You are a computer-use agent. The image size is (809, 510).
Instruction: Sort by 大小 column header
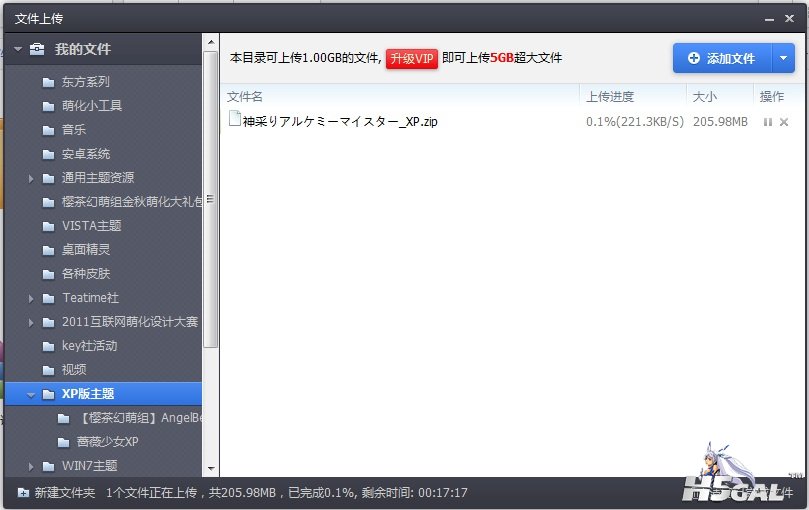tap(703, 96)
